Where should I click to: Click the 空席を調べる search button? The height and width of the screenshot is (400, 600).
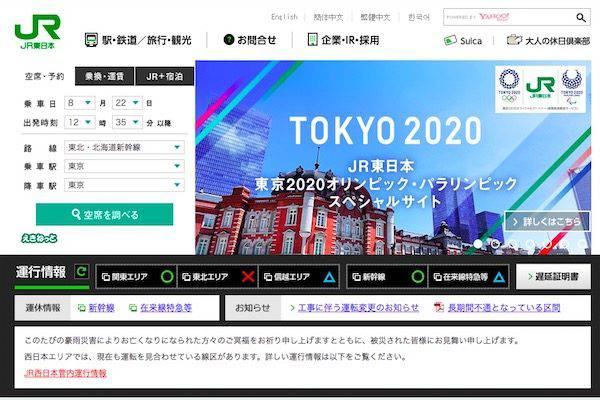pos(104,214)
